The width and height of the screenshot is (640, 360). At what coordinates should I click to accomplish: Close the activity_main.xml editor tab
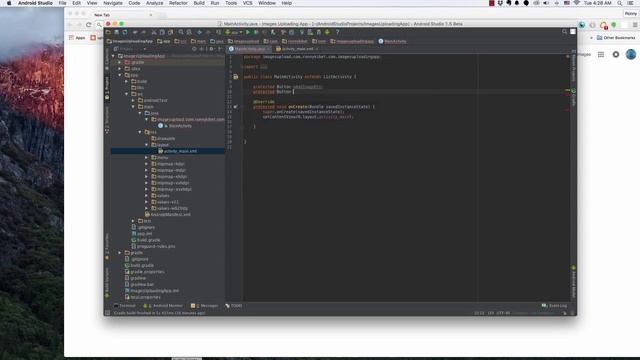316,49
